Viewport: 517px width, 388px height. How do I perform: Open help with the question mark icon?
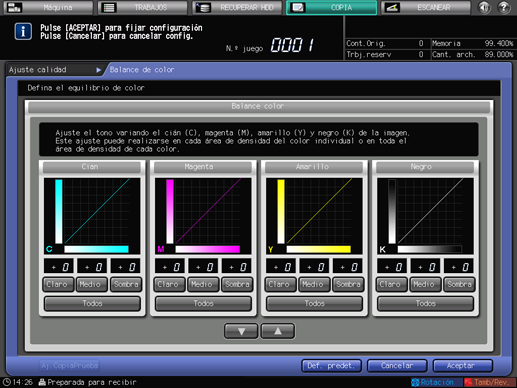click(504, 7)
